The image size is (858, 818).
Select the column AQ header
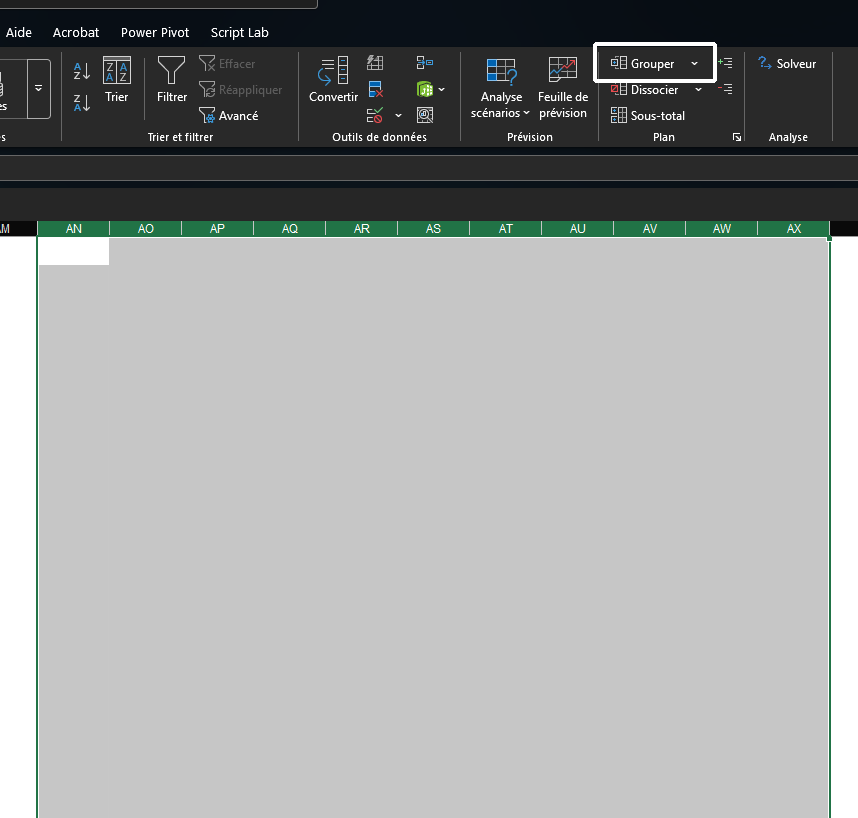(x=290, y=229)
